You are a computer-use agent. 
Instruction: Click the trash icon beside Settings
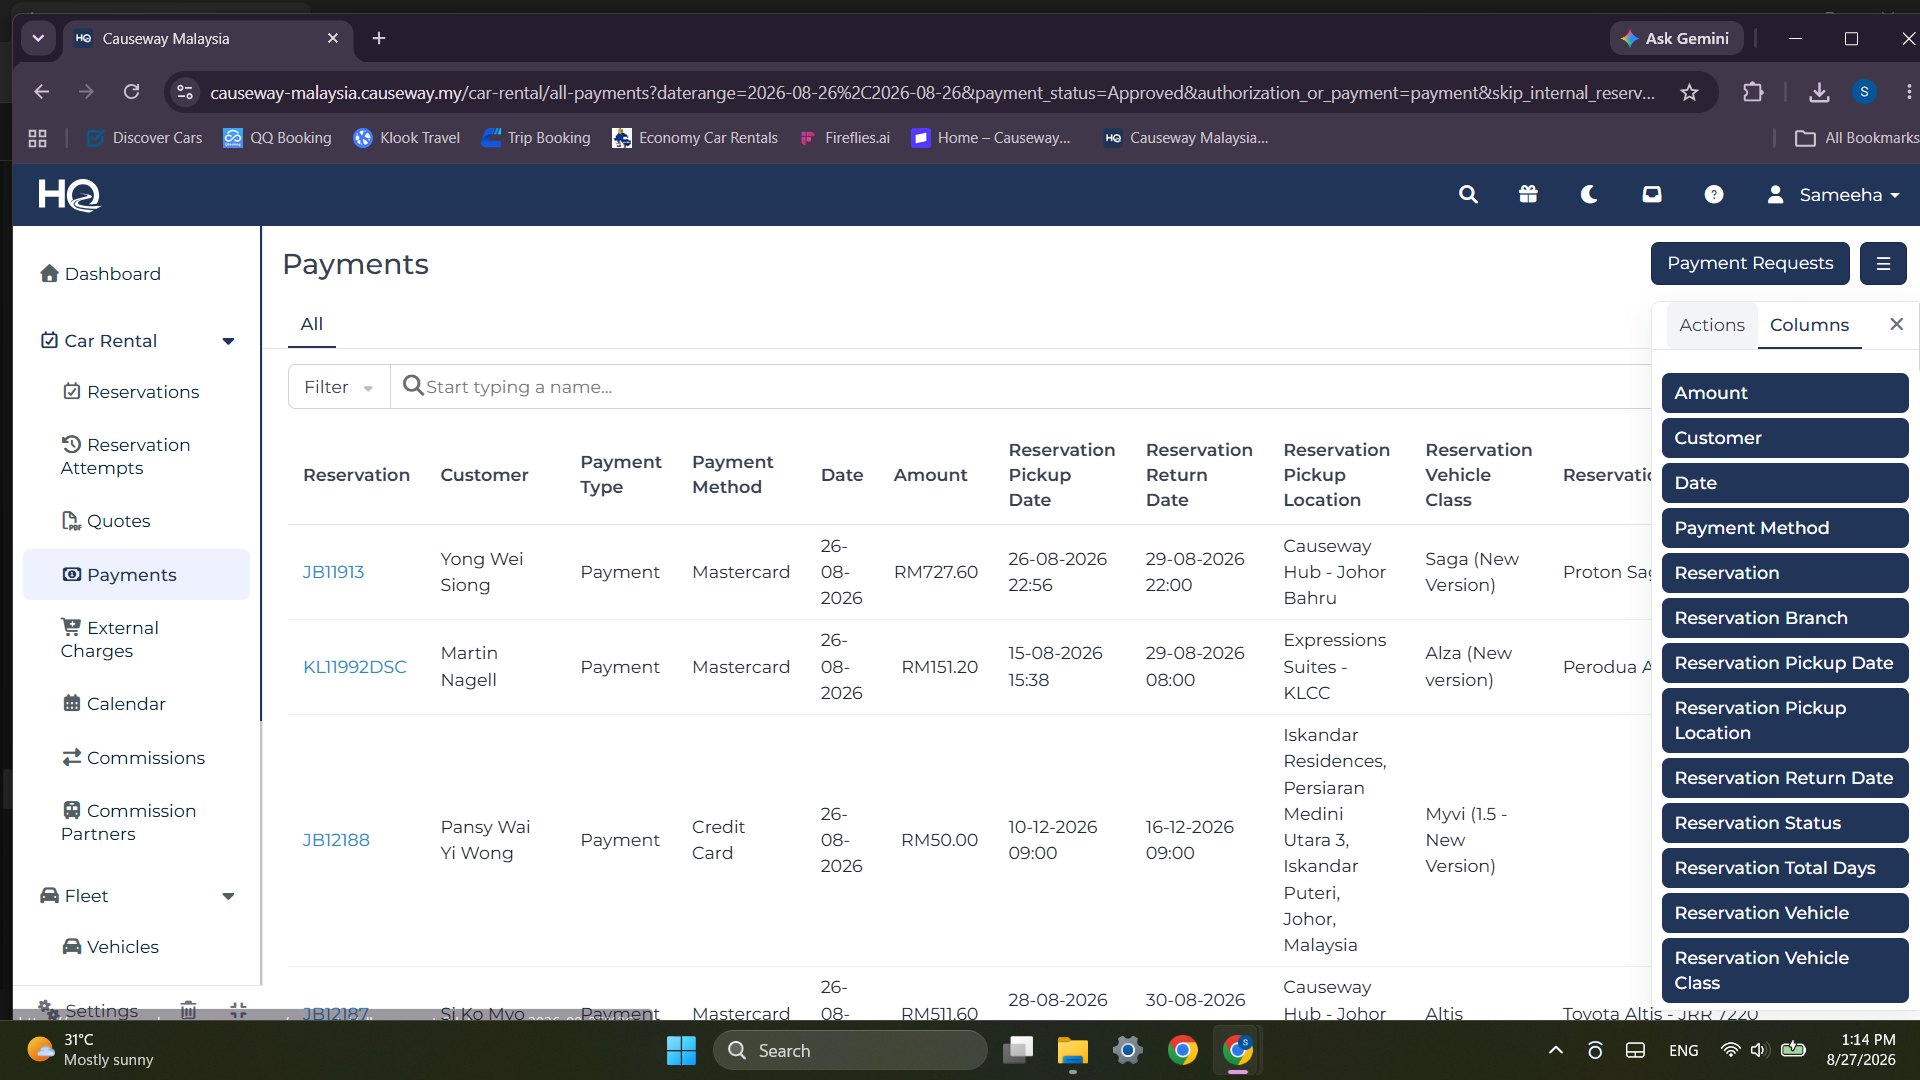(188, 1010)
